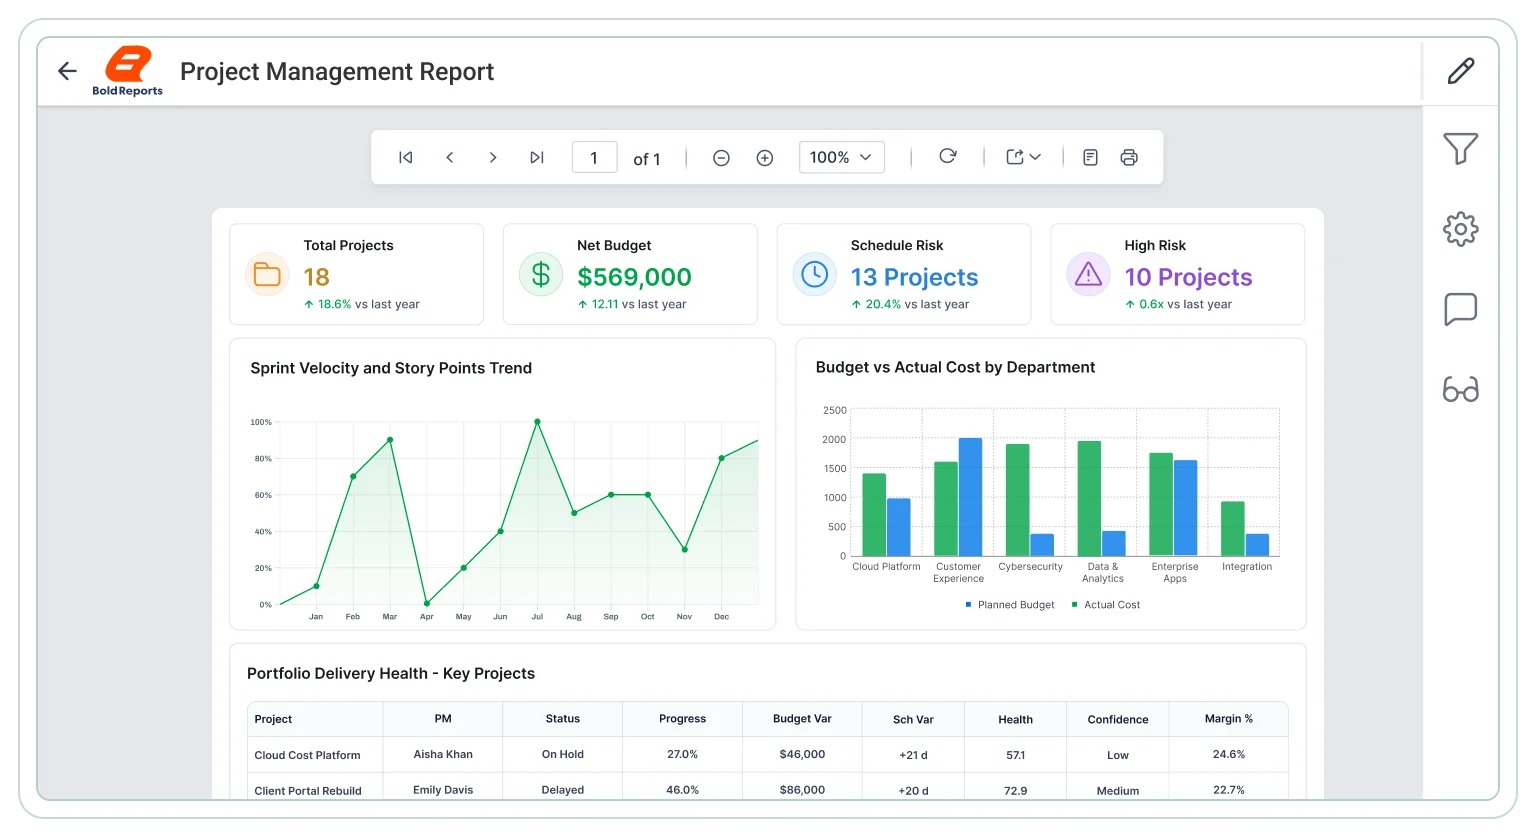Zoom out with the minus icon

pos(721,158)
